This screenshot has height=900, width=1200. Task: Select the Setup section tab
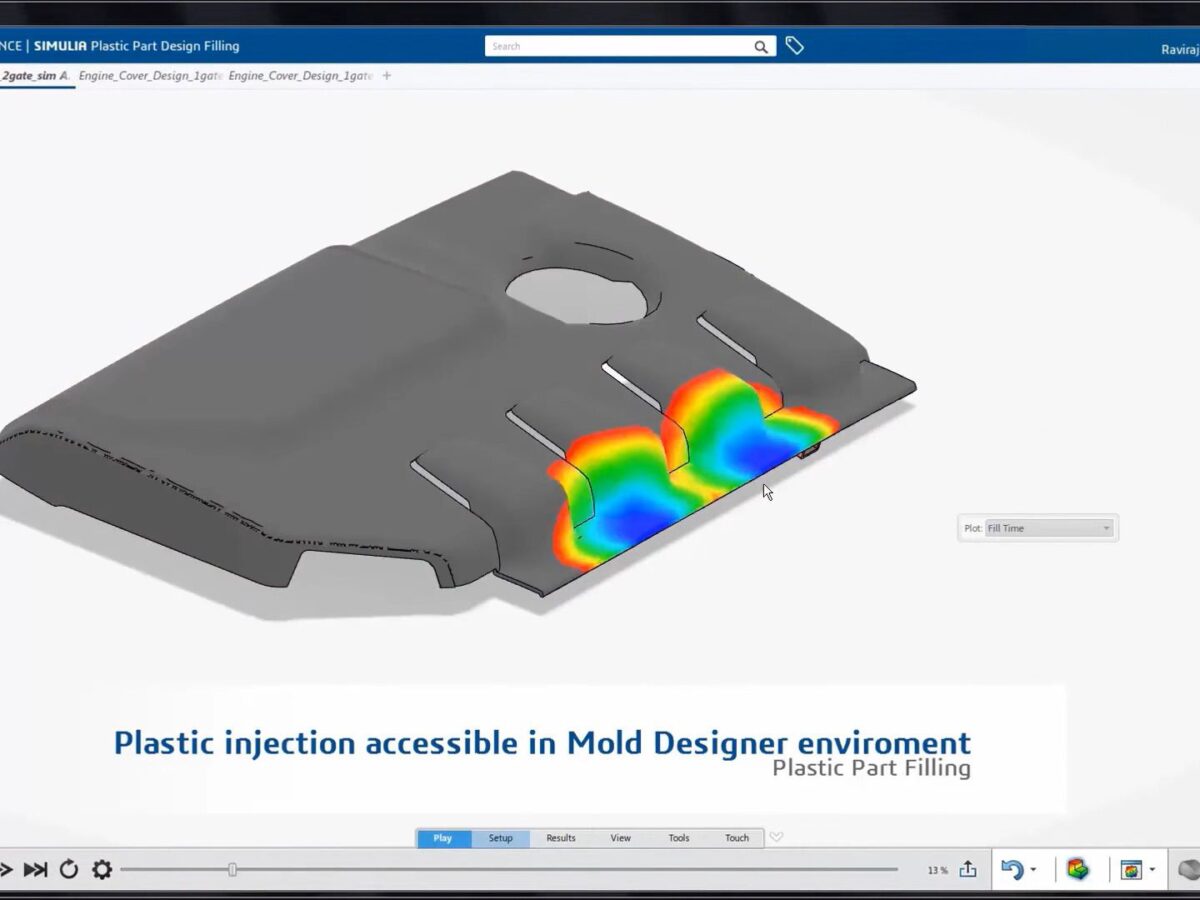501,838
